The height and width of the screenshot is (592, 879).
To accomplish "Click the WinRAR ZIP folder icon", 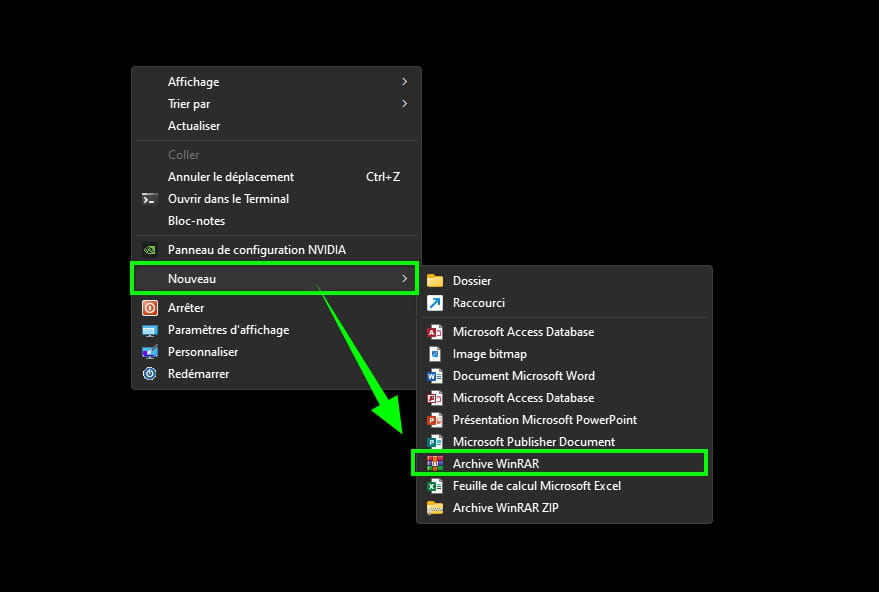I will click(435, 508).
